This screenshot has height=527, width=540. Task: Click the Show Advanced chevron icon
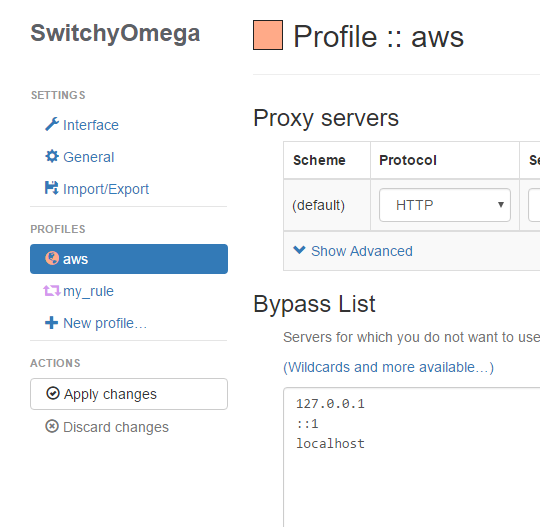(299, 250)
